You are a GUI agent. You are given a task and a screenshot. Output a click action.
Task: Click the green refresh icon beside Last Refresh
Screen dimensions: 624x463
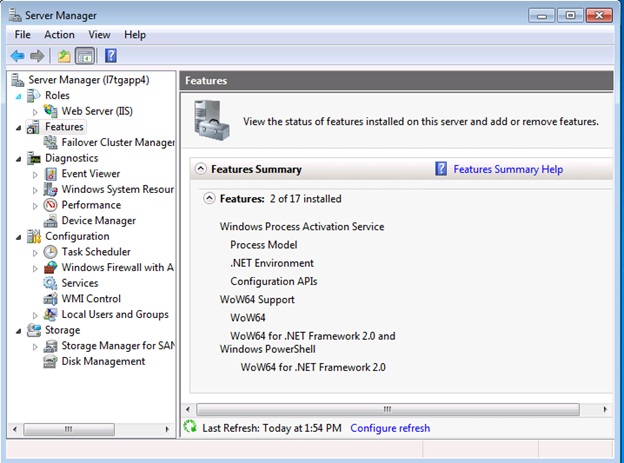click(190, 427)
